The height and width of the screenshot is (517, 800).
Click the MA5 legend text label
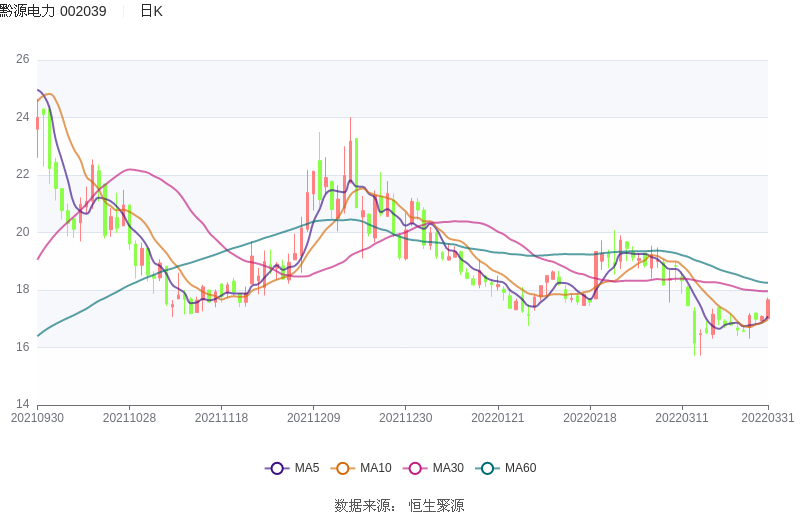307,468
